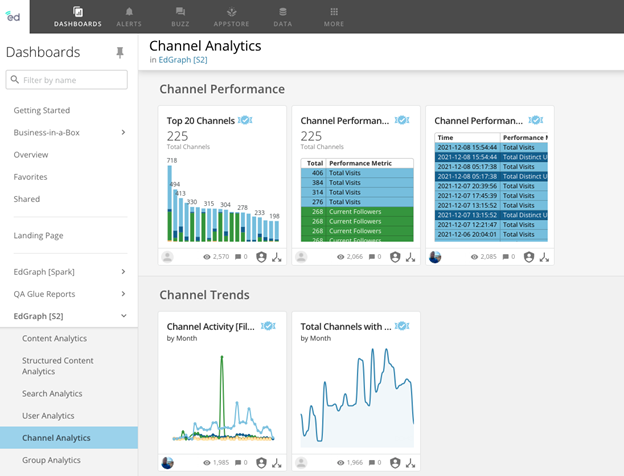The width and height of the screenshot is (624, 476).
Task: Click the verified badge on Top 20 Channels
Action: tap(245, 121)
